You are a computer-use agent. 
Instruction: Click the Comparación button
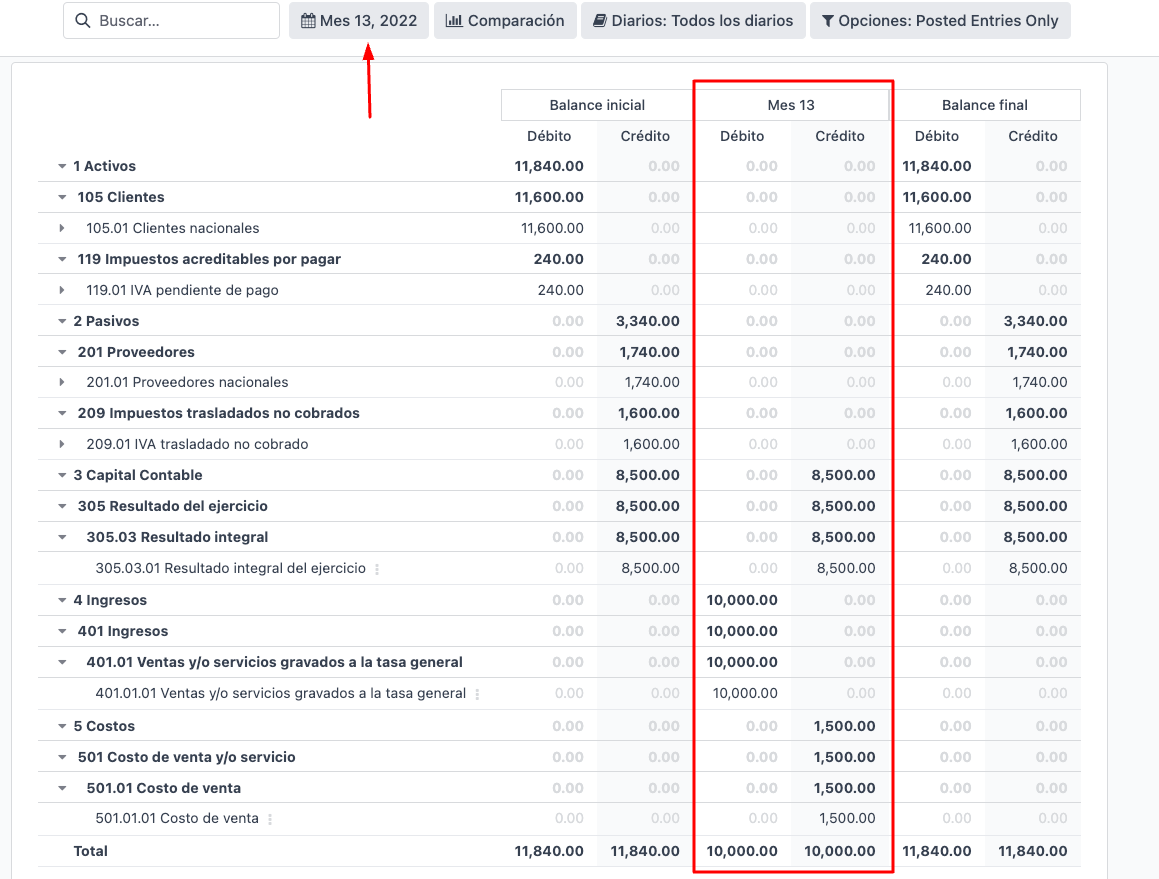tap(505, 21)
